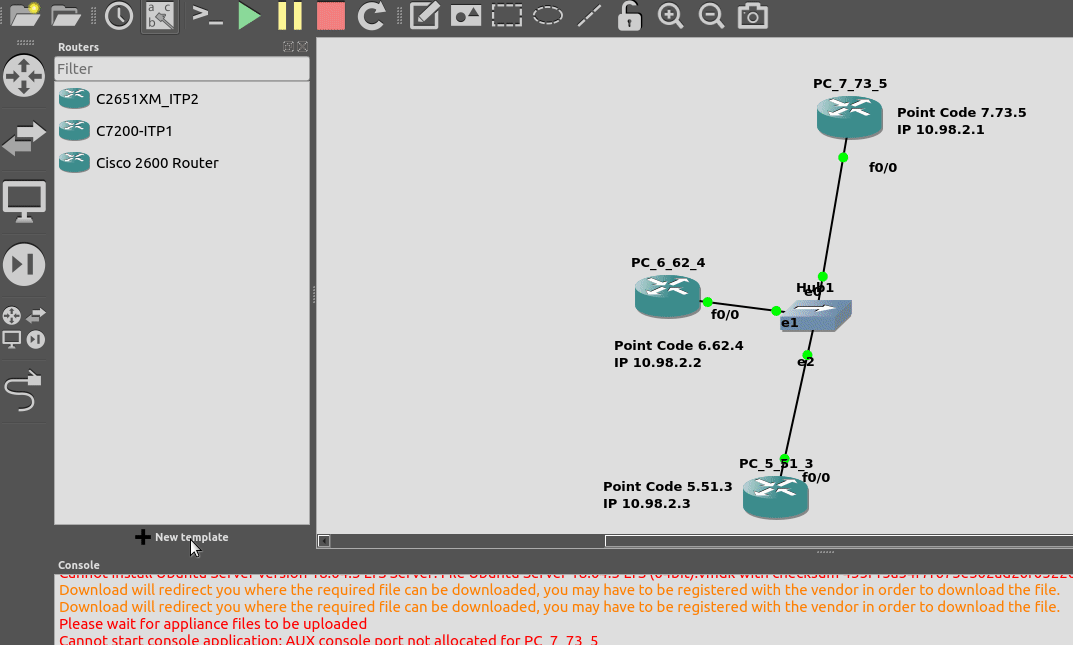Zoom out of the topology

pyautogui.click(x=711, y=16)
